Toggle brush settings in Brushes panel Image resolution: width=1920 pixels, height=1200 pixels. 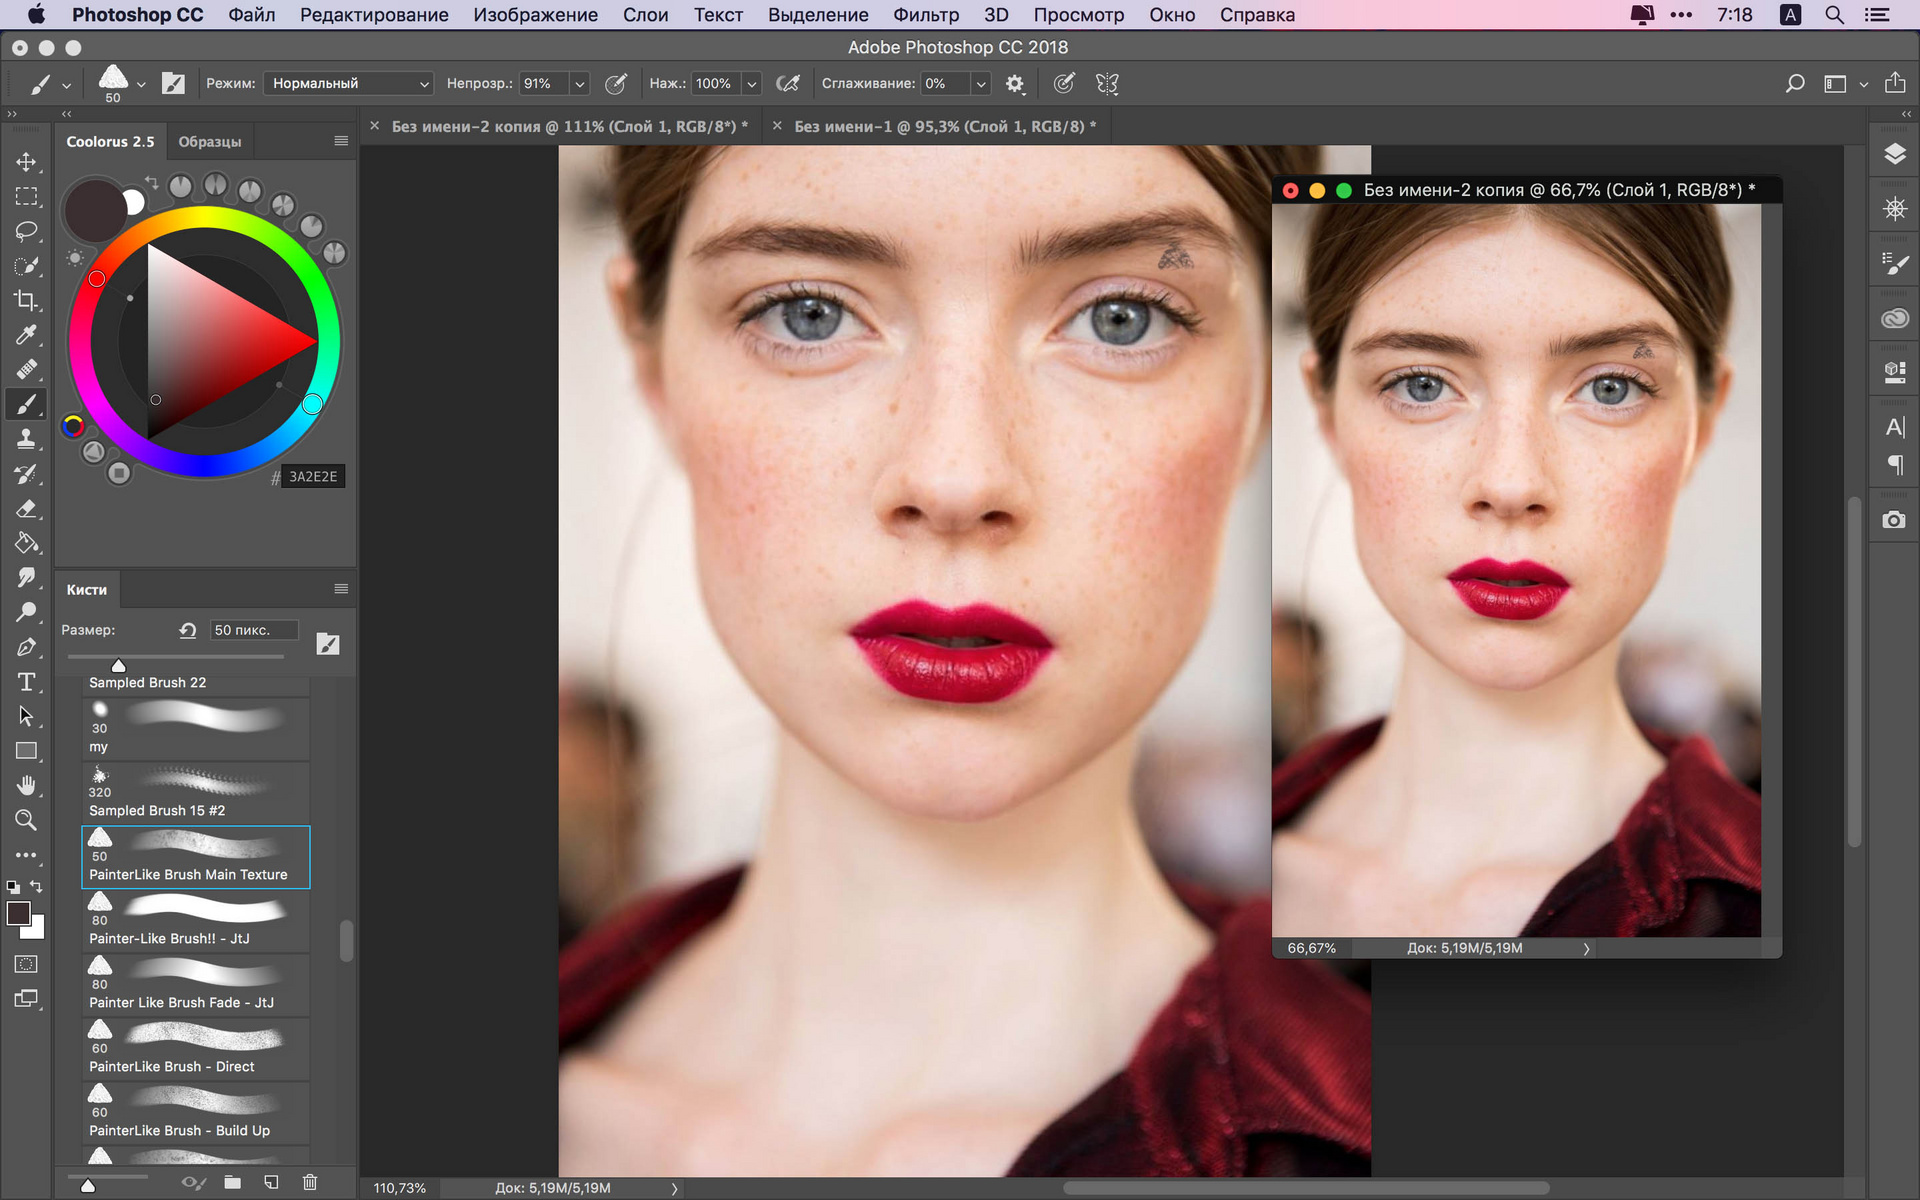coord(328,644)
